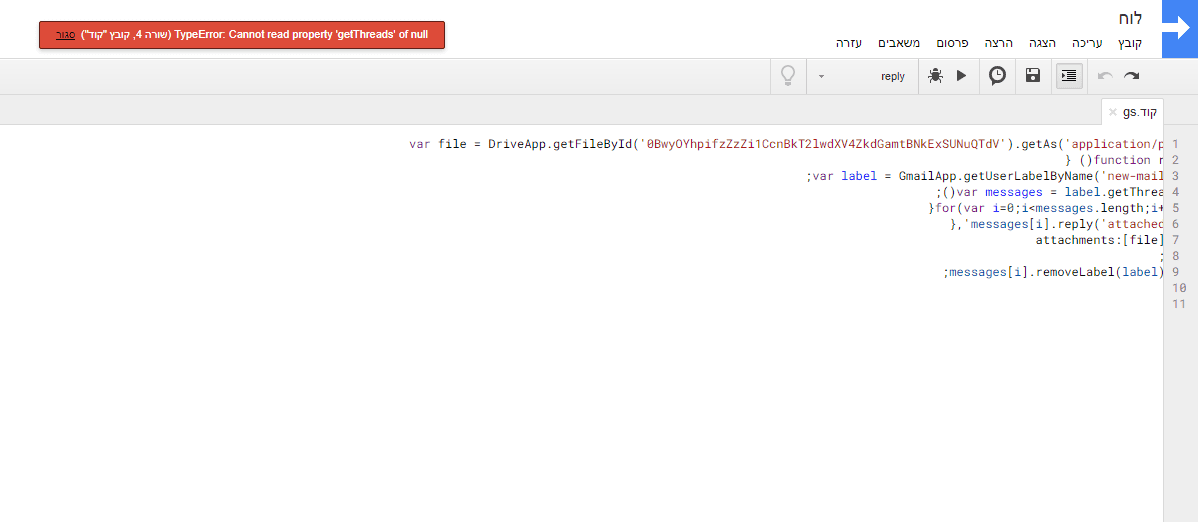
Task: Run the function with the play icon
Action: 962,76
